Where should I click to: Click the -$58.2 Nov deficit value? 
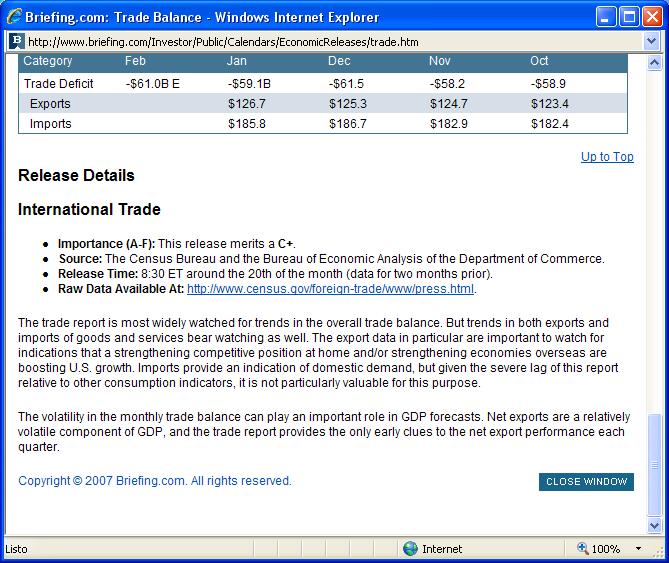[447, 84]
